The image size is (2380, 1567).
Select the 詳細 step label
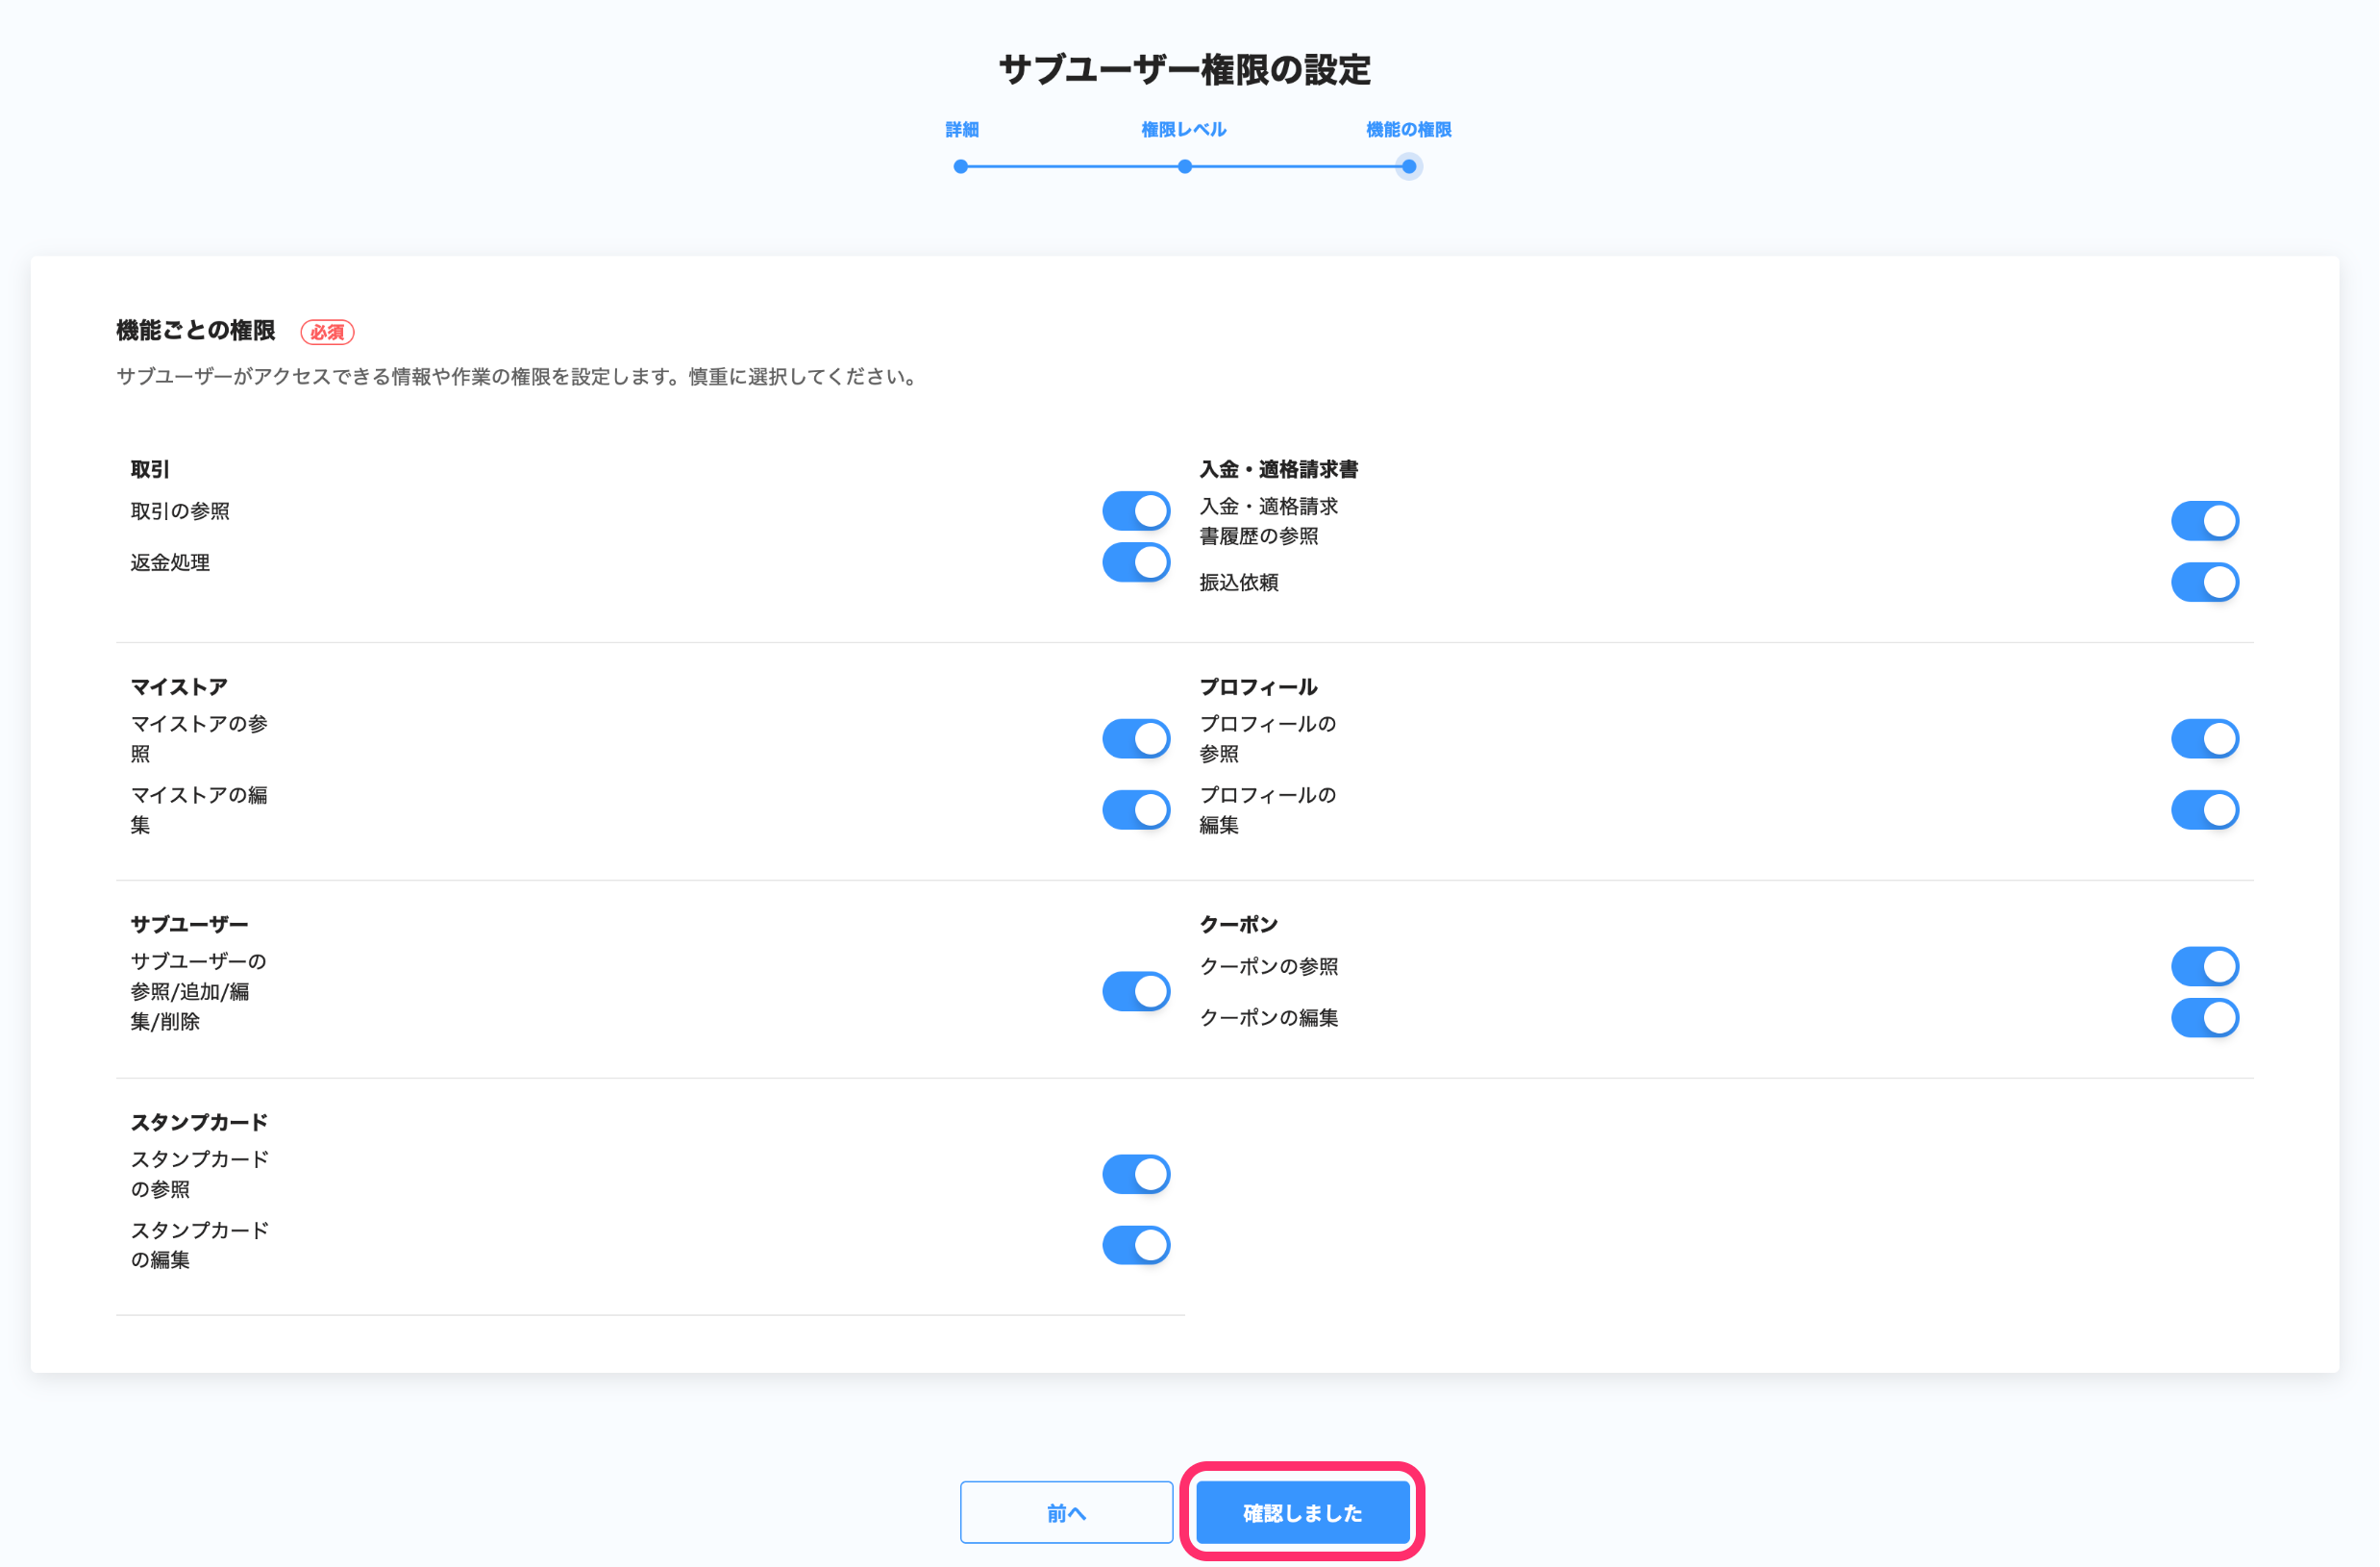(x=961, y=130)
